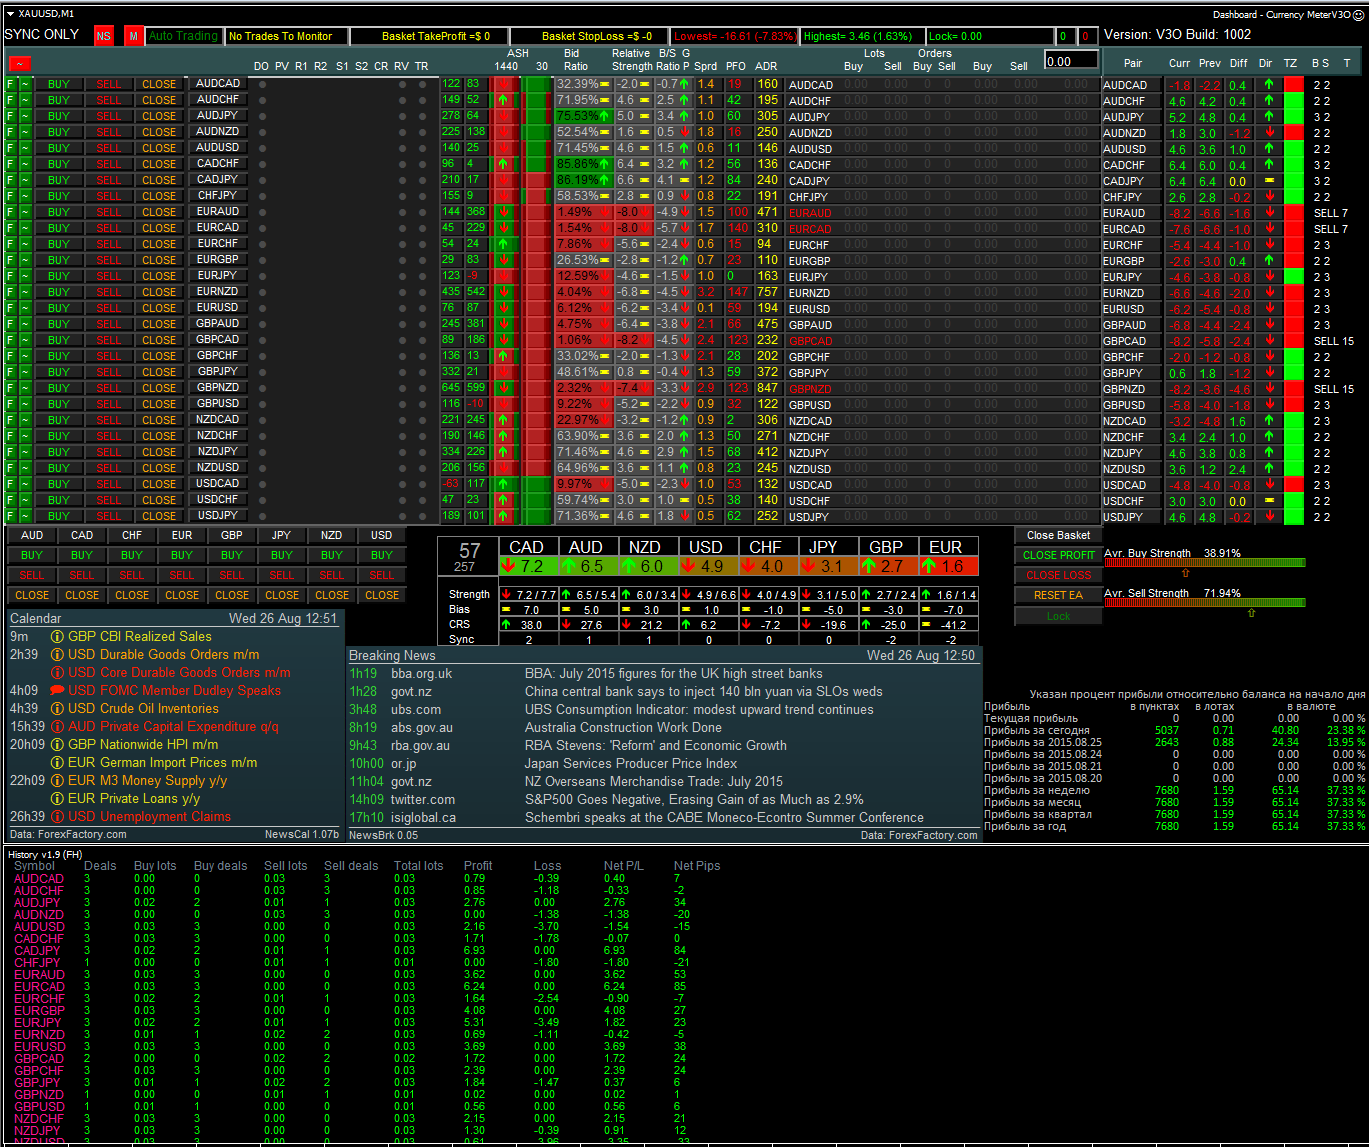Click the Data: ForexFactory.com calendar footer

66,834
